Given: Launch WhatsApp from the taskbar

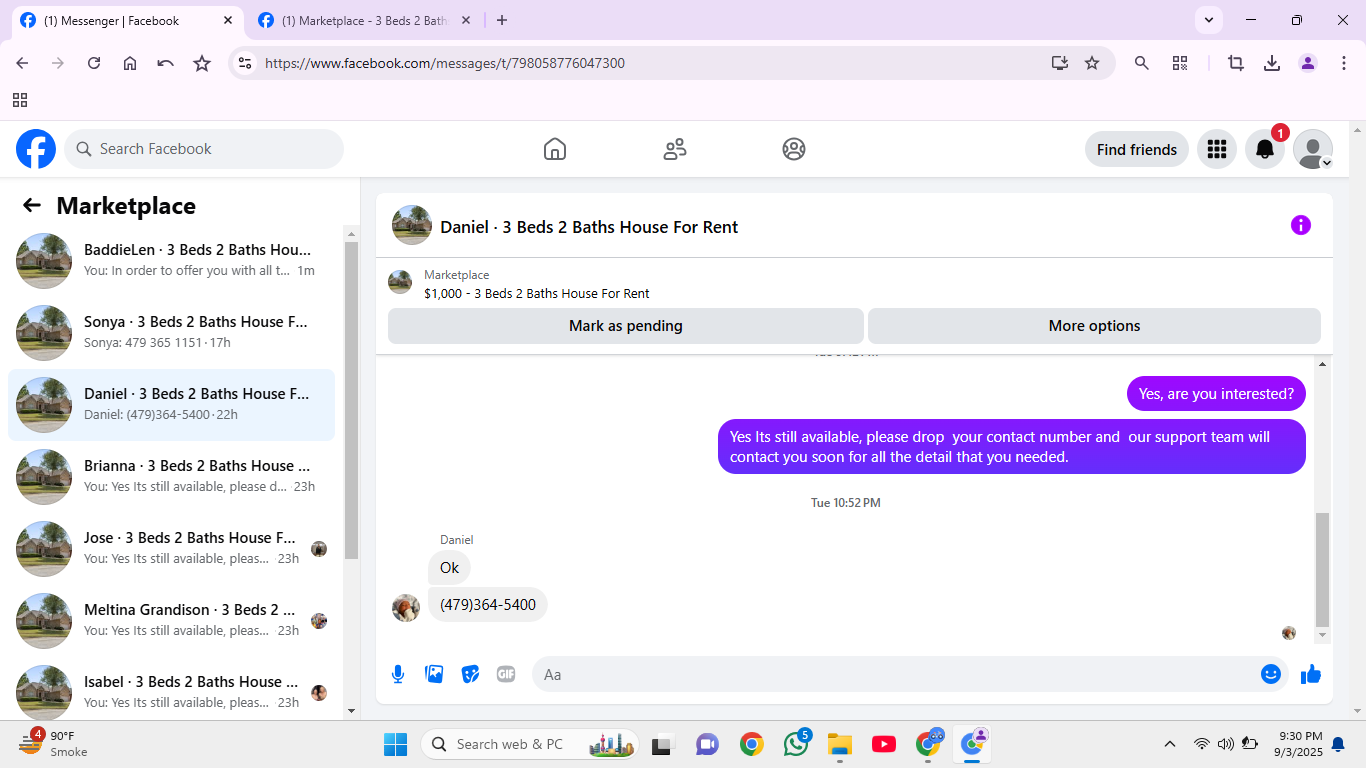Looking at the screenshot, I should pos(797,744).
